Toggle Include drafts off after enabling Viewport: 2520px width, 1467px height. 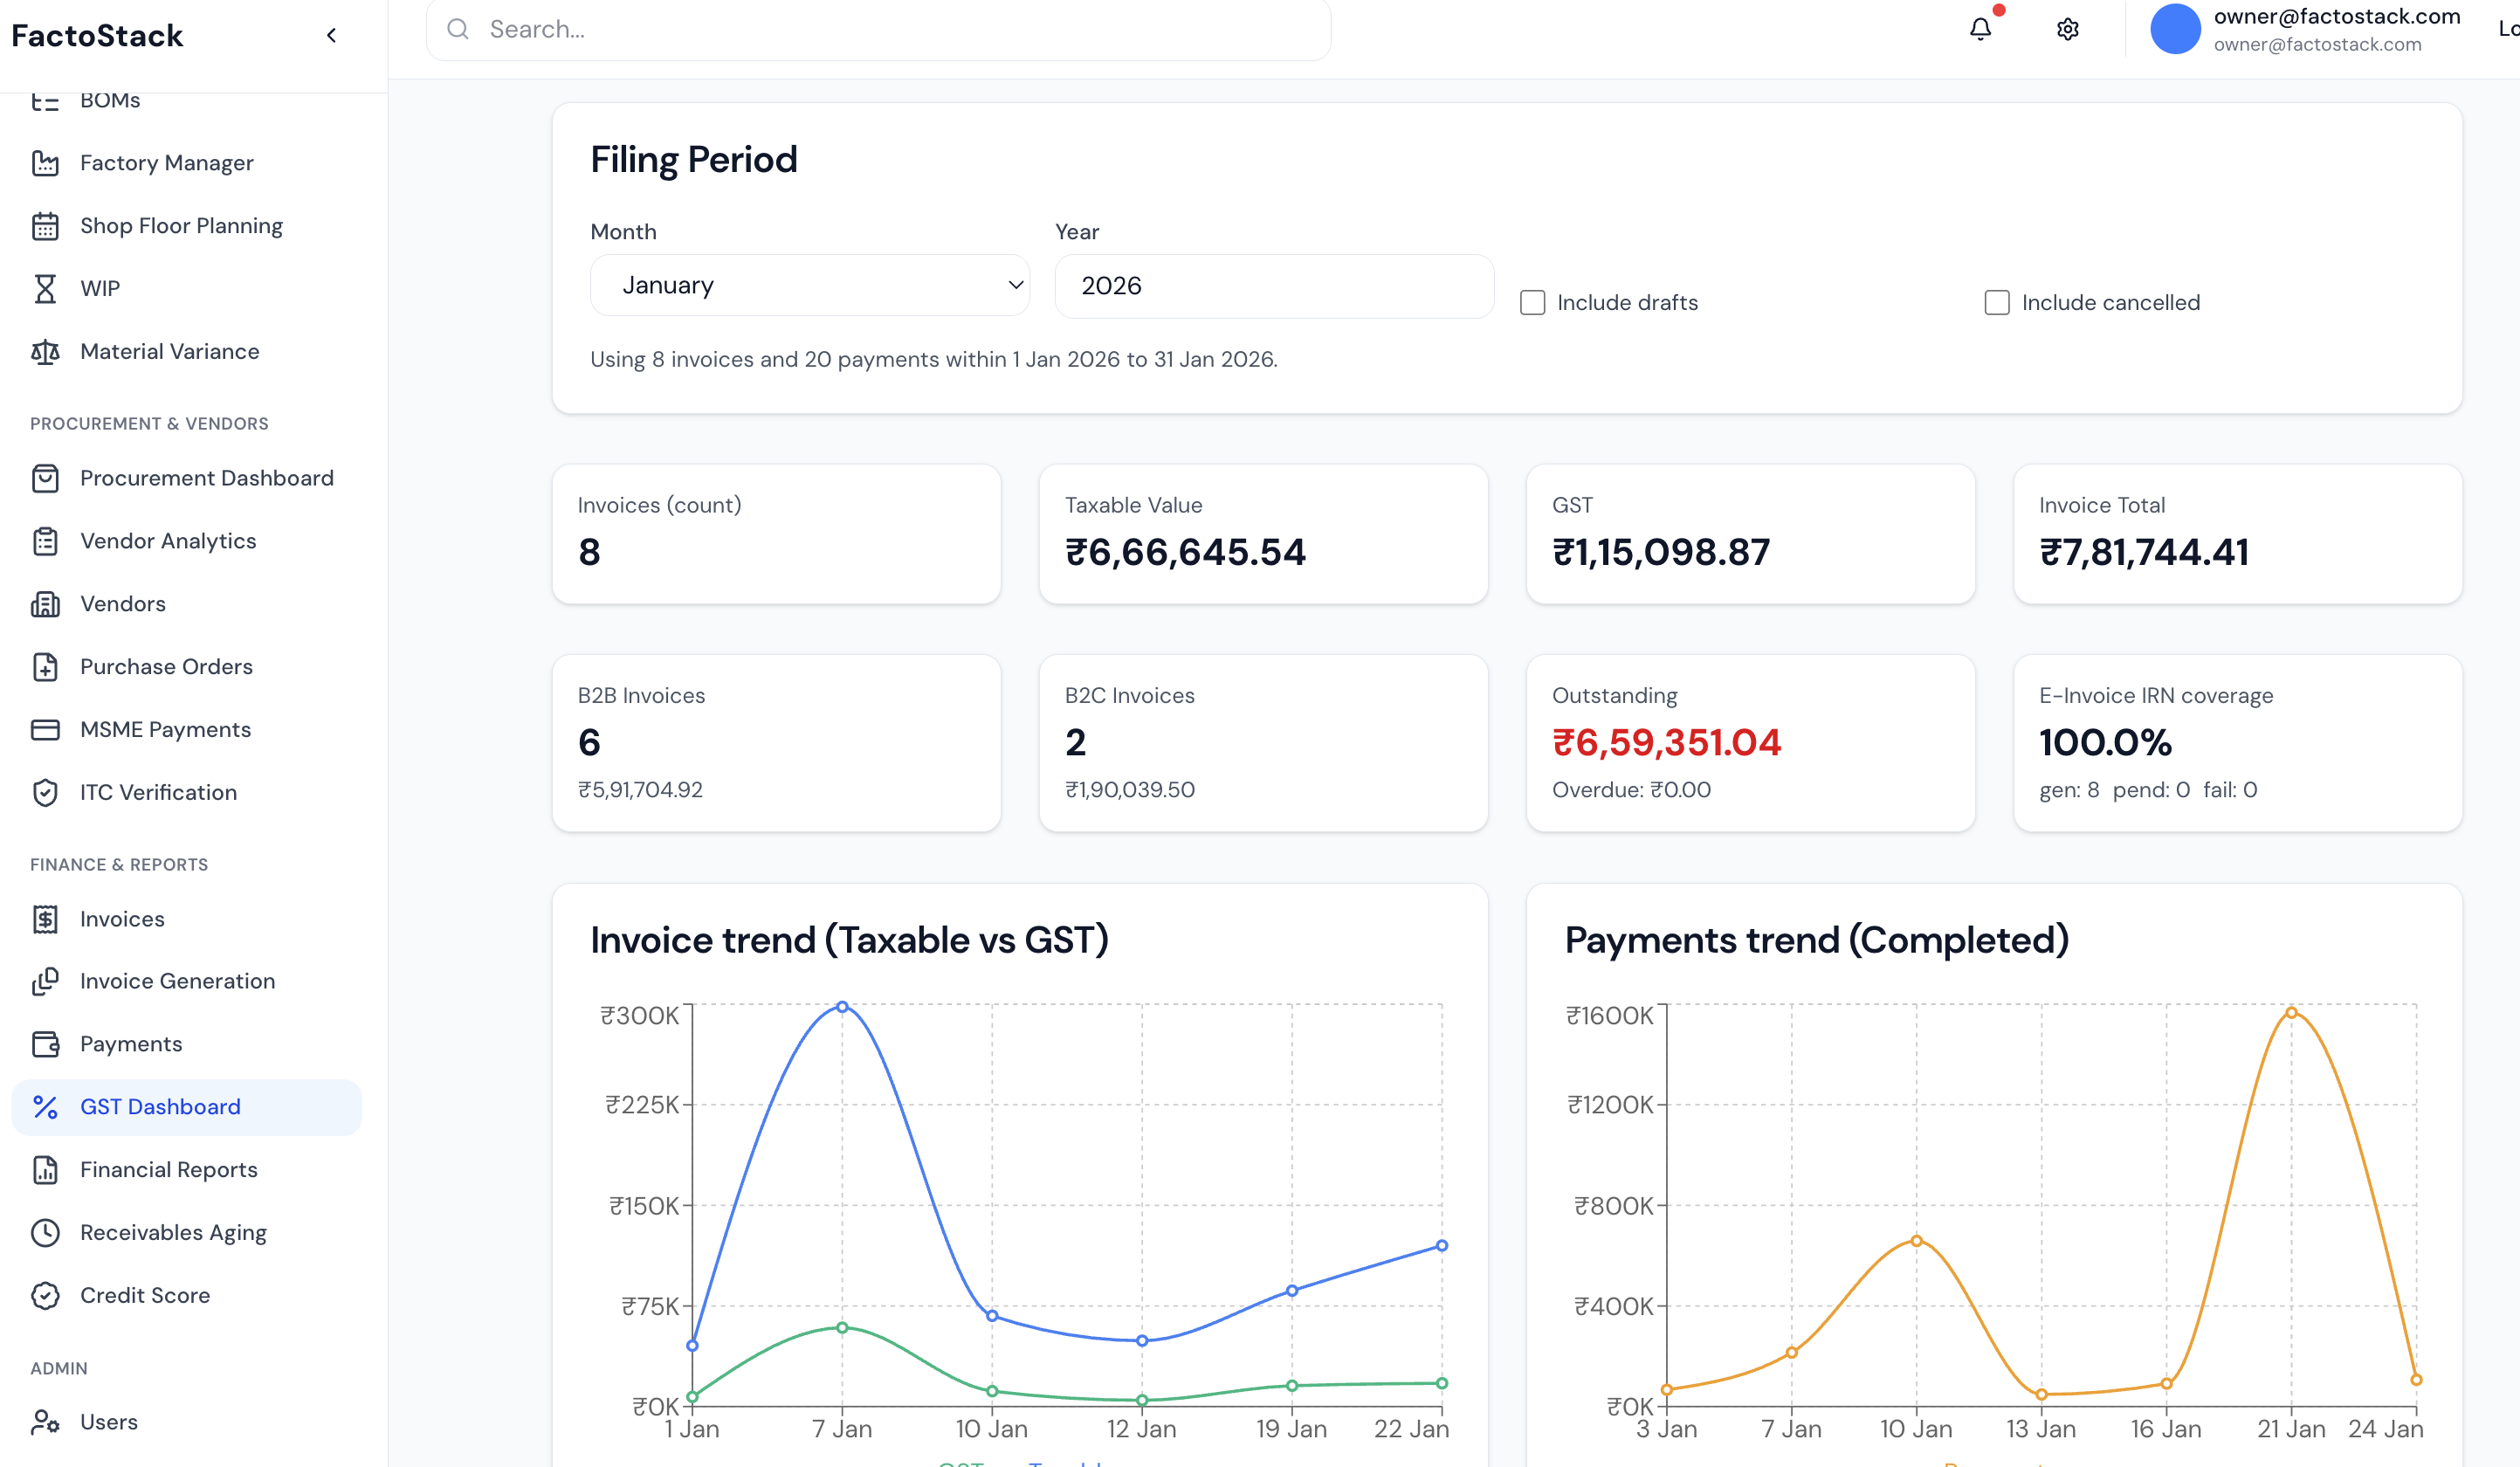pyautogui.click(x=1532, y=302)
